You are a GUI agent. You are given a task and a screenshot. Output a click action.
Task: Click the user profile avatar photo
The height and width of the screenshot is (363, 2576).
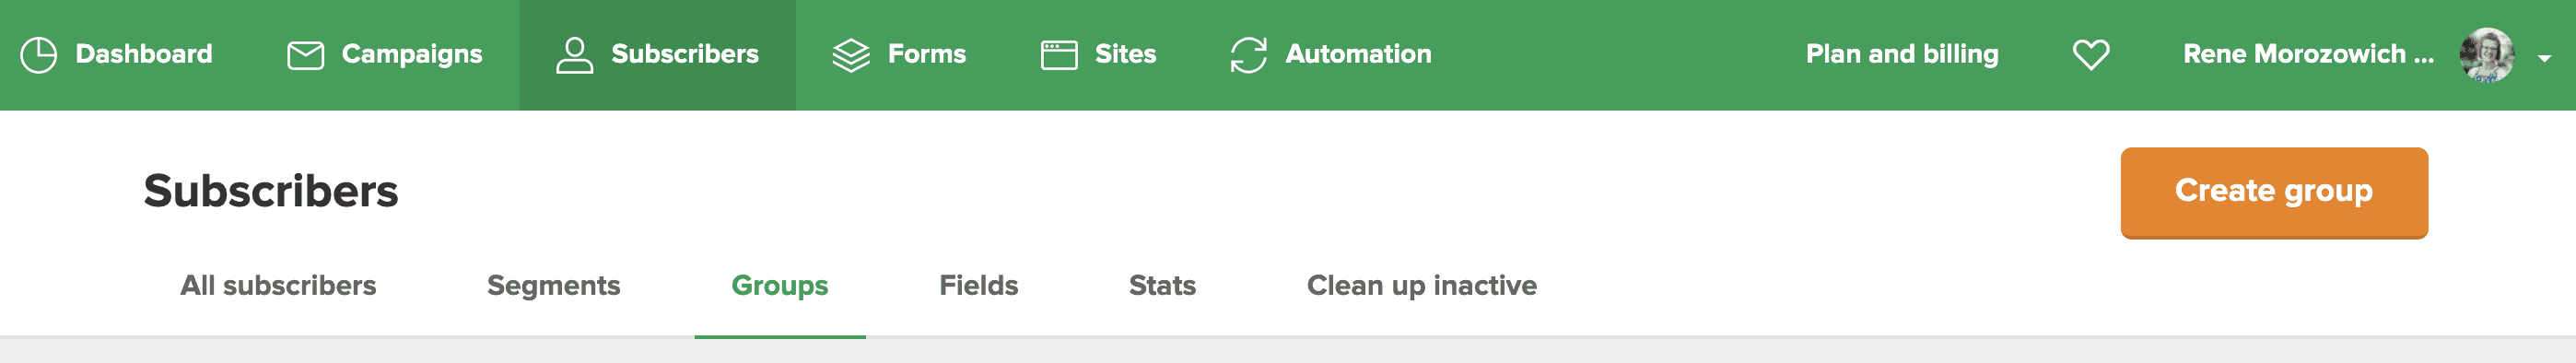click(2487, 55)
